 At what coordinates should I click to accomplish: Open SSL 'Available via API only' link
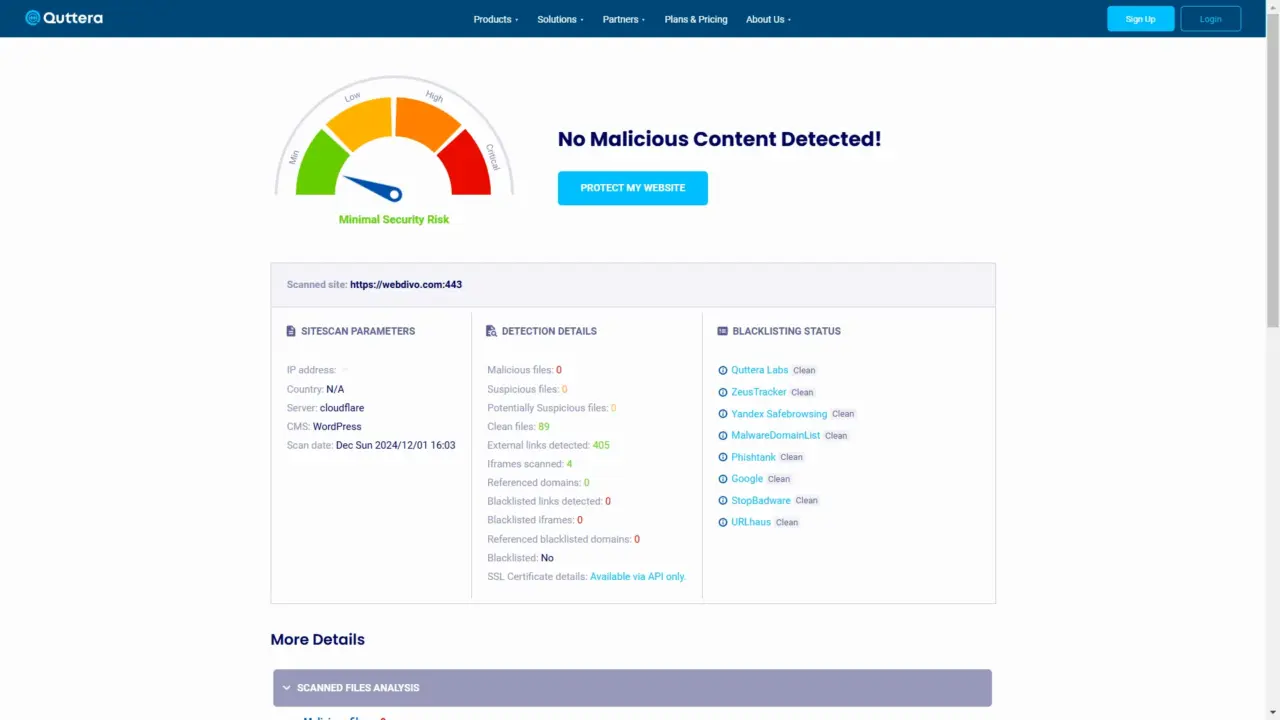(x=637, y=577)
